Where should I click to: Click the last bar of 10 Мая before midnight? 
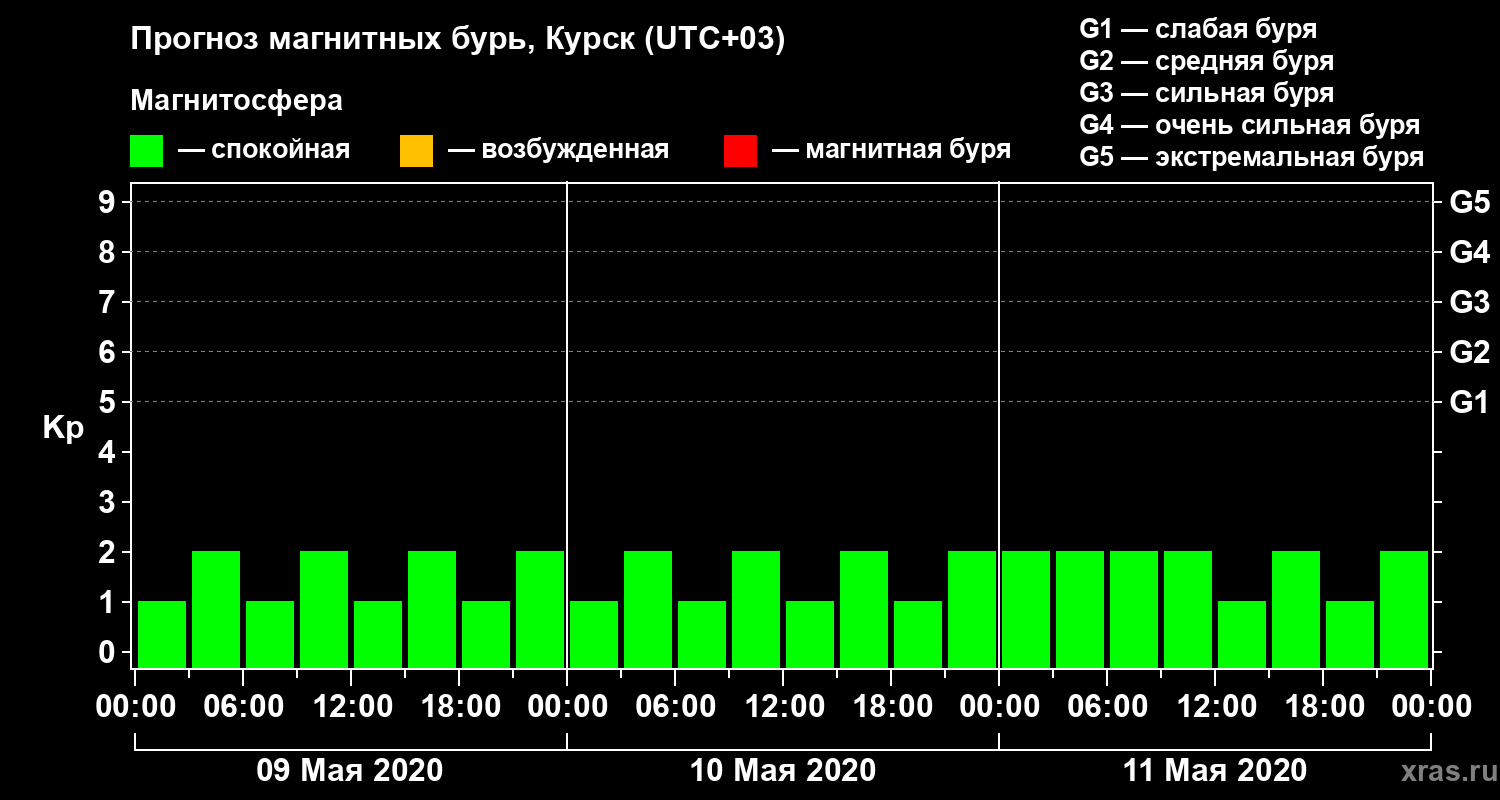(x=972, y=609)
